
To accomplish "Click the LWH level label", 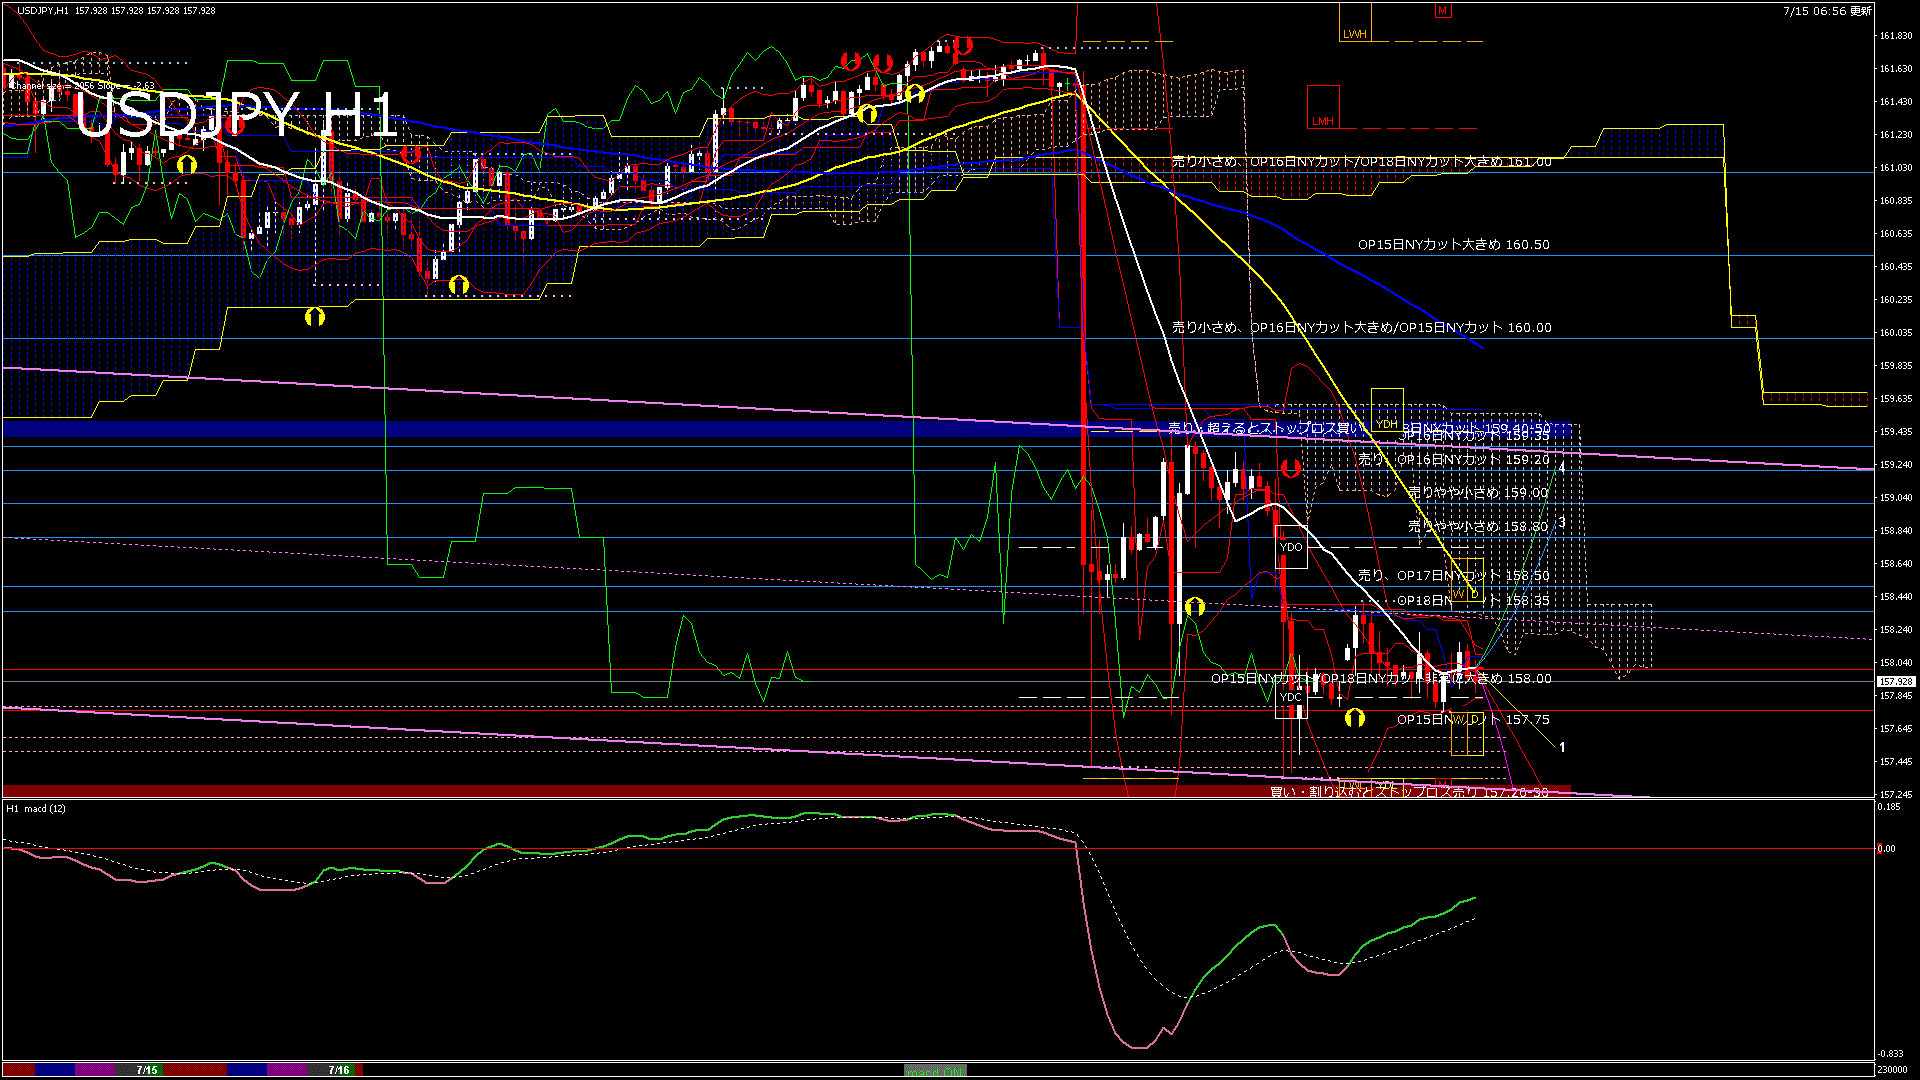I will point(1354,34).
